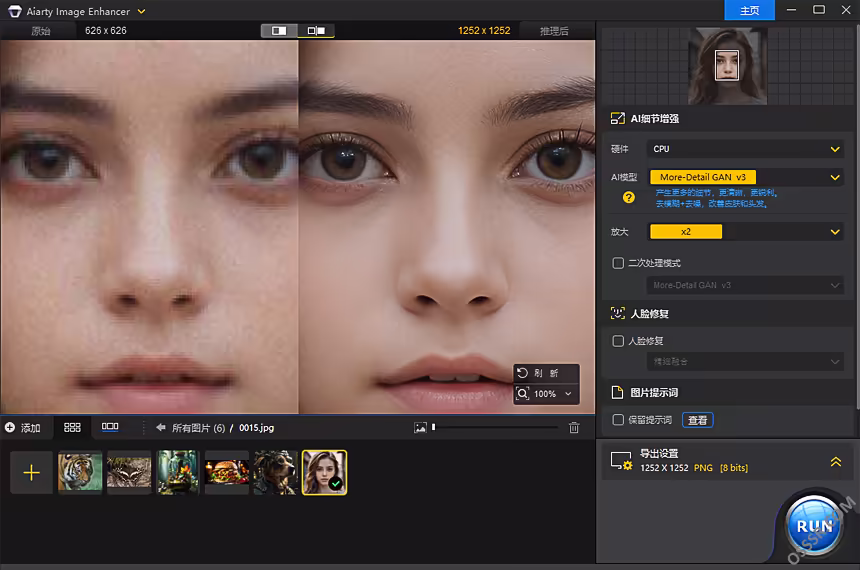The image size is (860, 570).
Task: Switch to the filmstrip thumbnail view
Action: click(x=110, y=426)
